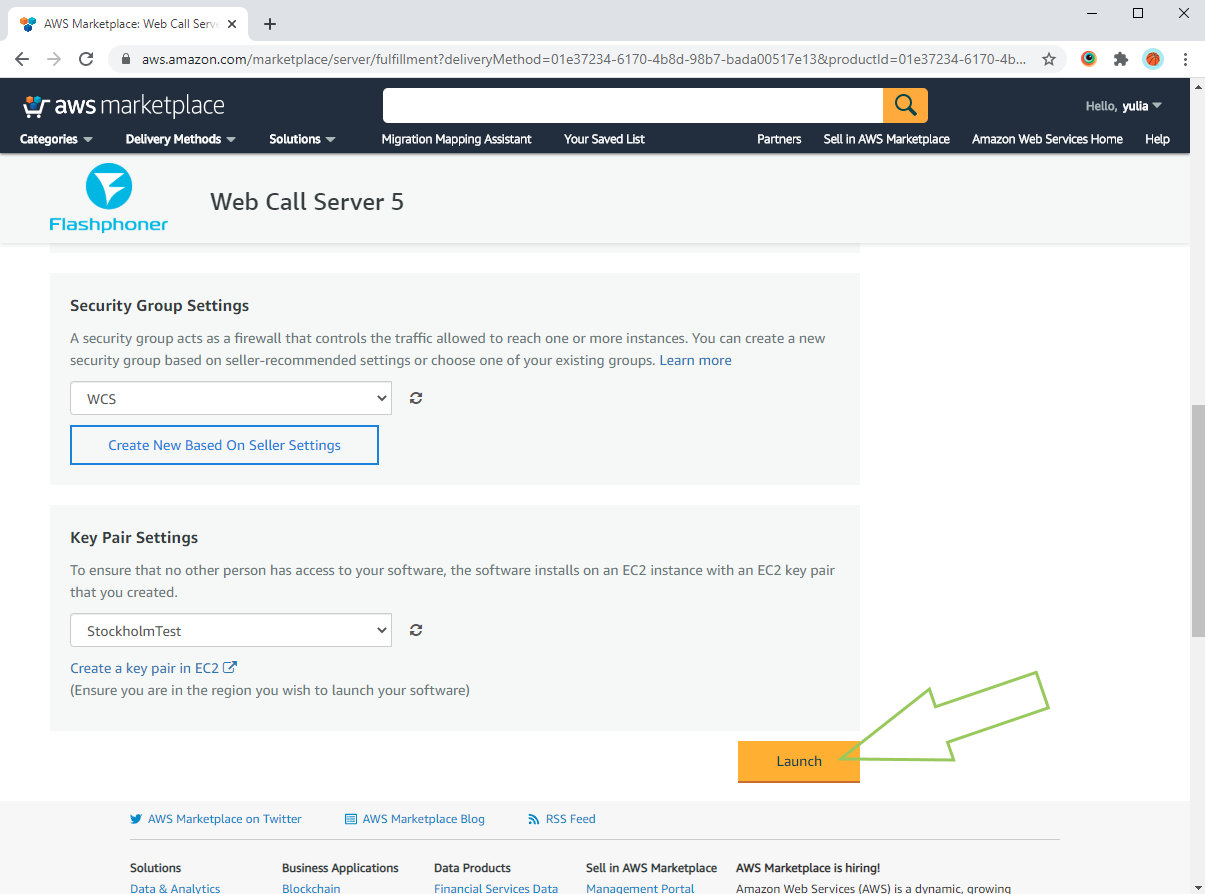The width and height of the screenshot is (1205, 894).
Task: Refresh the key pair list
Action: 416,630
